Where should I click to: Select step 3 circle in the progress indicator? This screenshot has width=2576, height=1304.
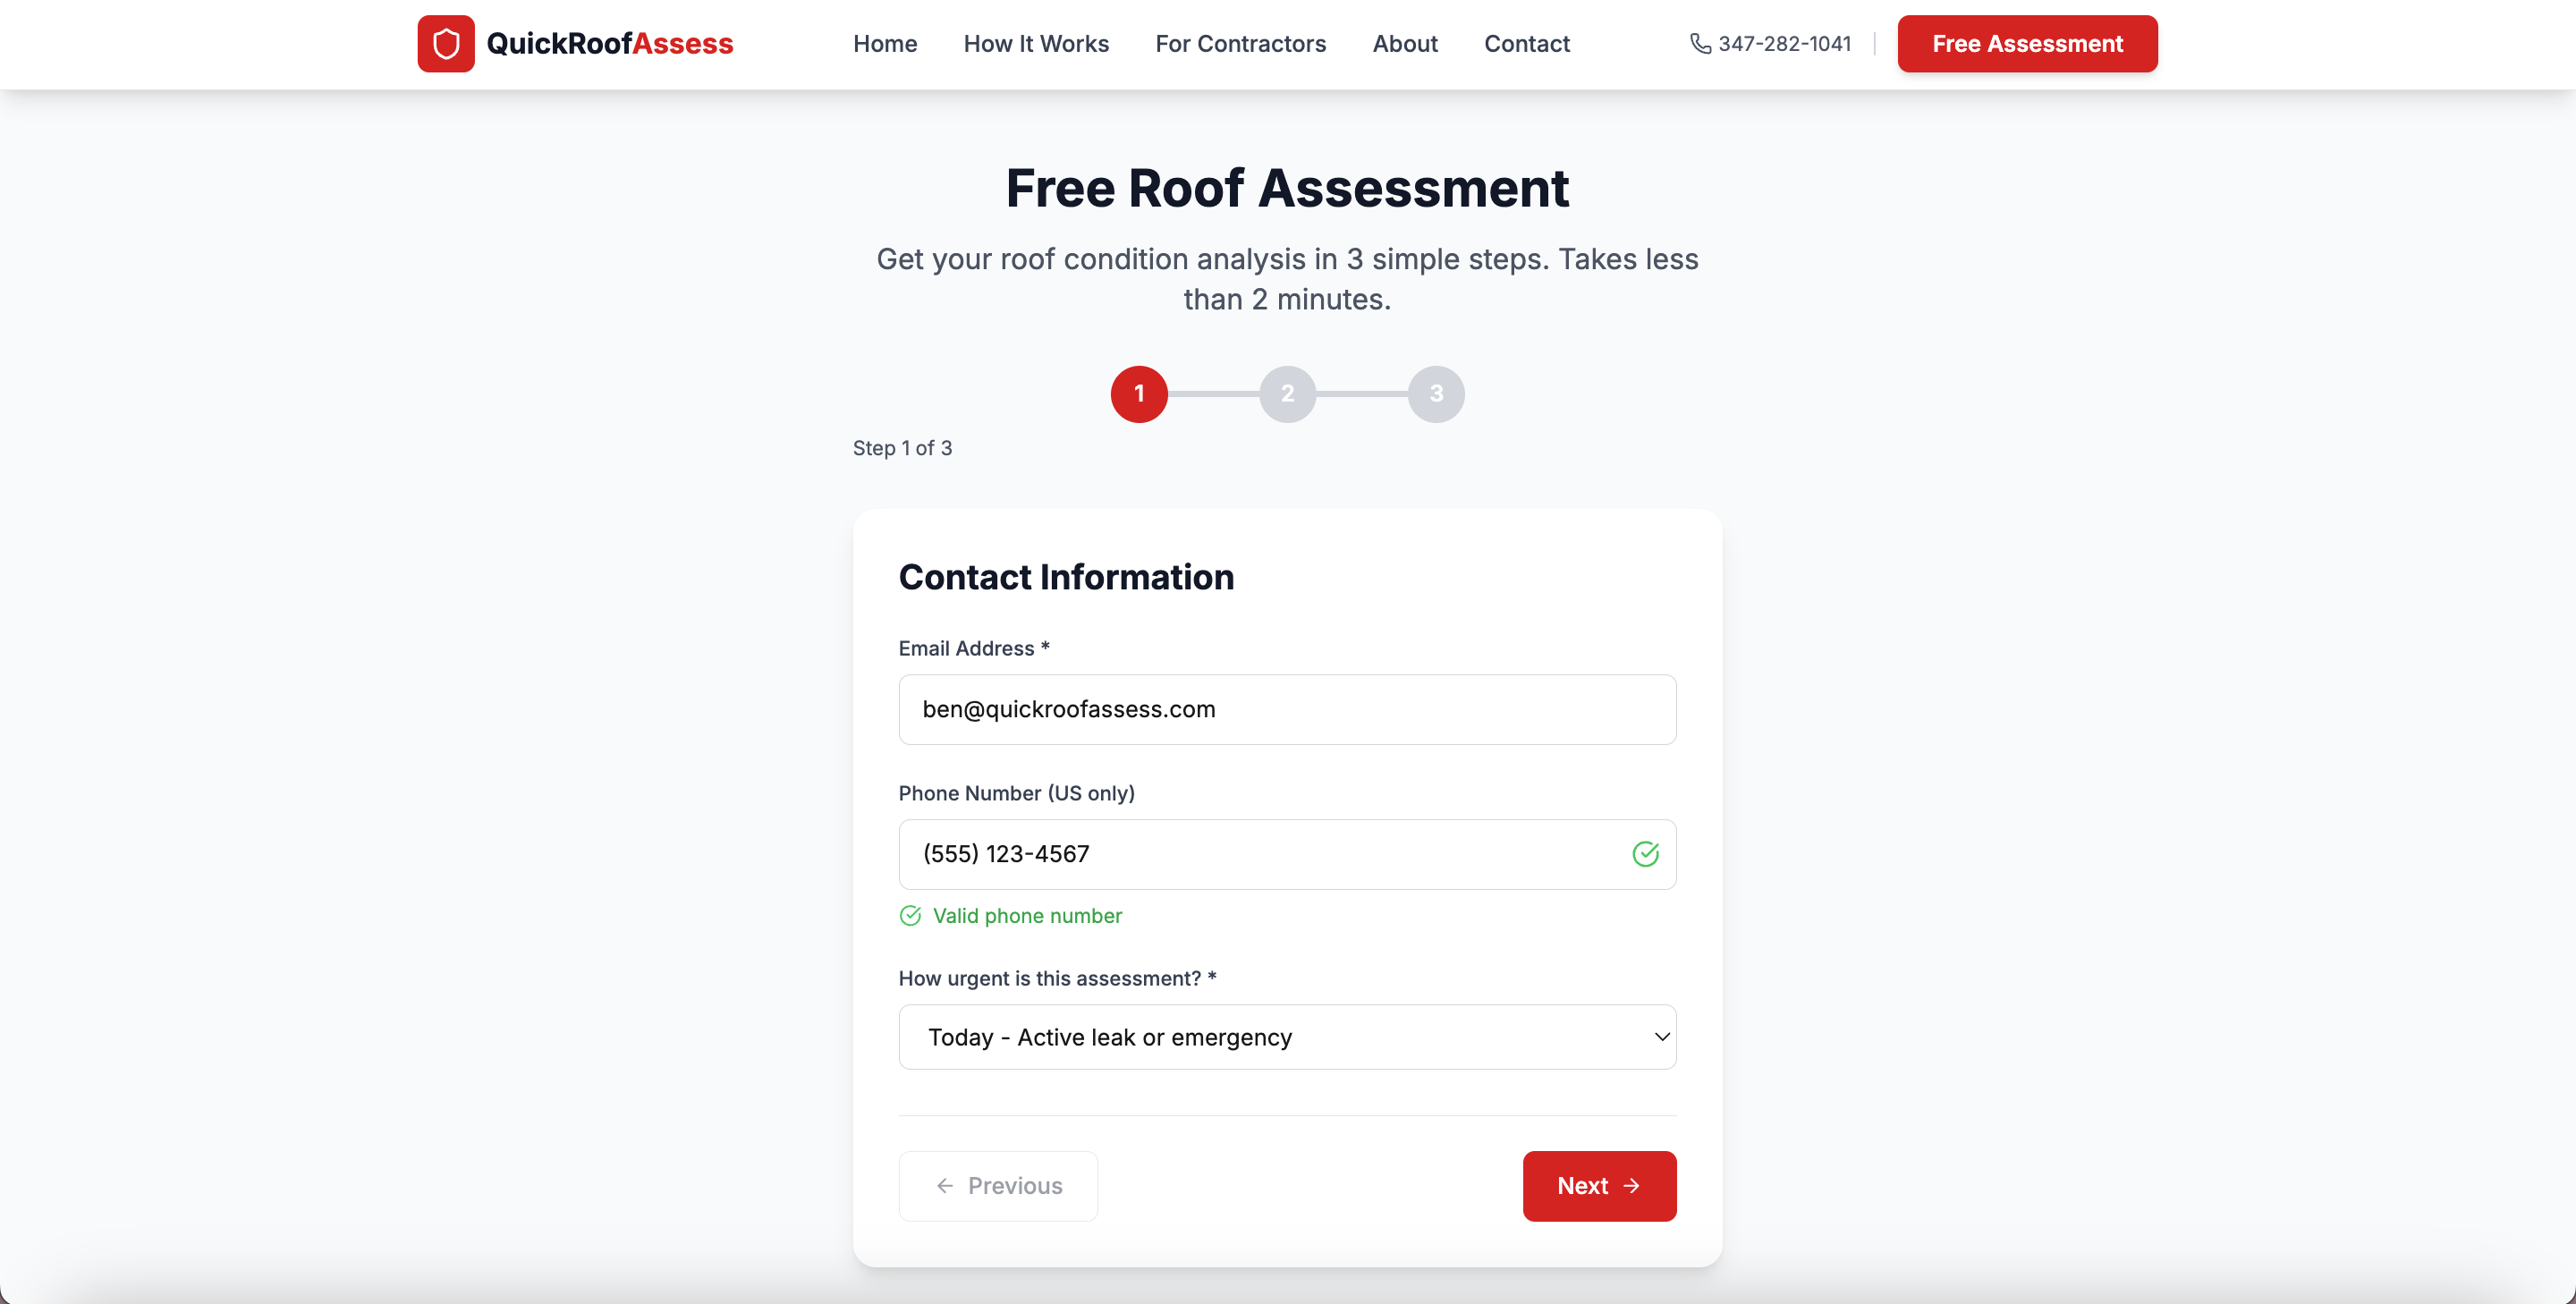pyautogui.click(x=1436, y=394)
